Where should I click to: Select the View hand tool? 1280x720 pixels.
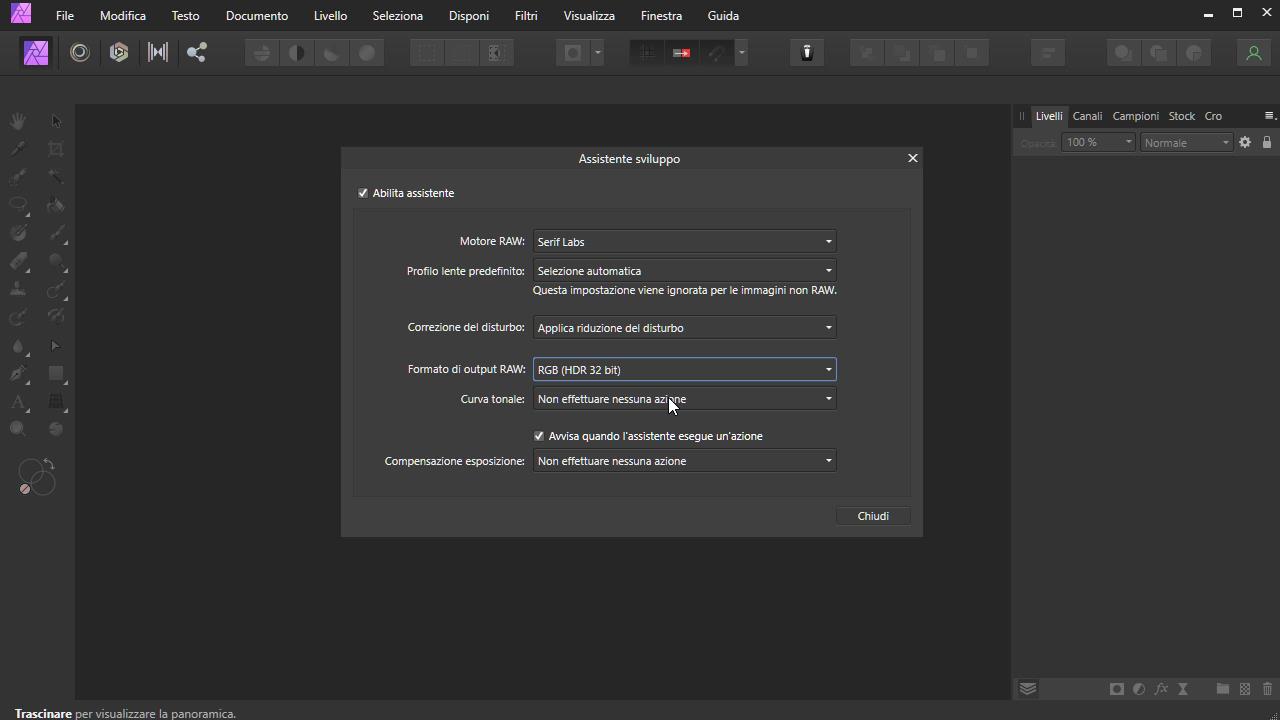click(18, 121)
